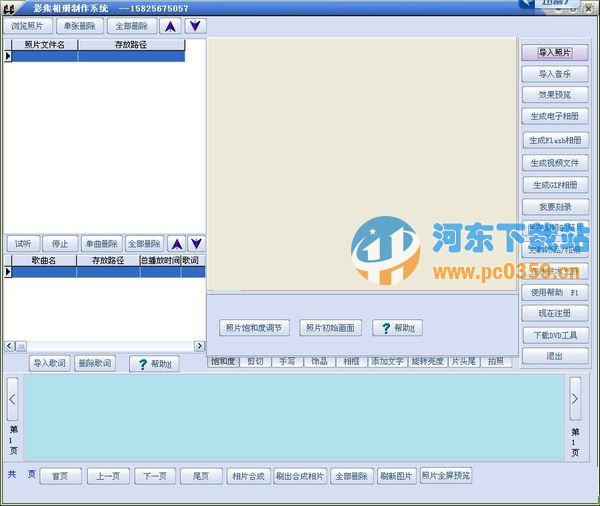
Task: Click the 歌曲名 column header
Action: (x=44, y=261)
